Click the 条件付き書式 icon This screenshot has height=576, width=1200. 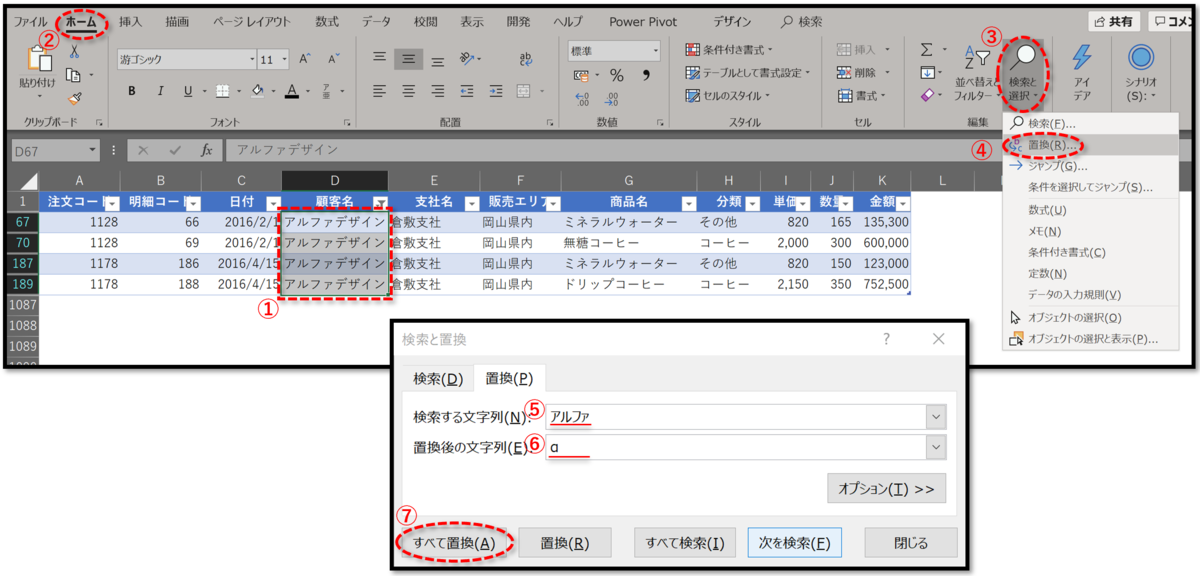[x=691, y=48]
